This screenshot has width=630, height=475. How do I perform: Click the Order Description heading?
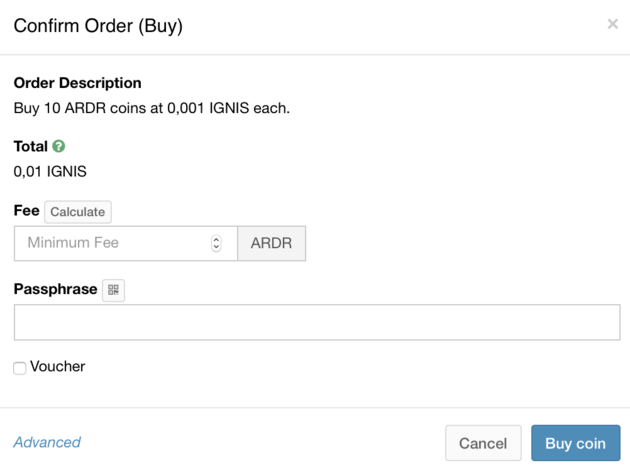[x=77, y=83]
